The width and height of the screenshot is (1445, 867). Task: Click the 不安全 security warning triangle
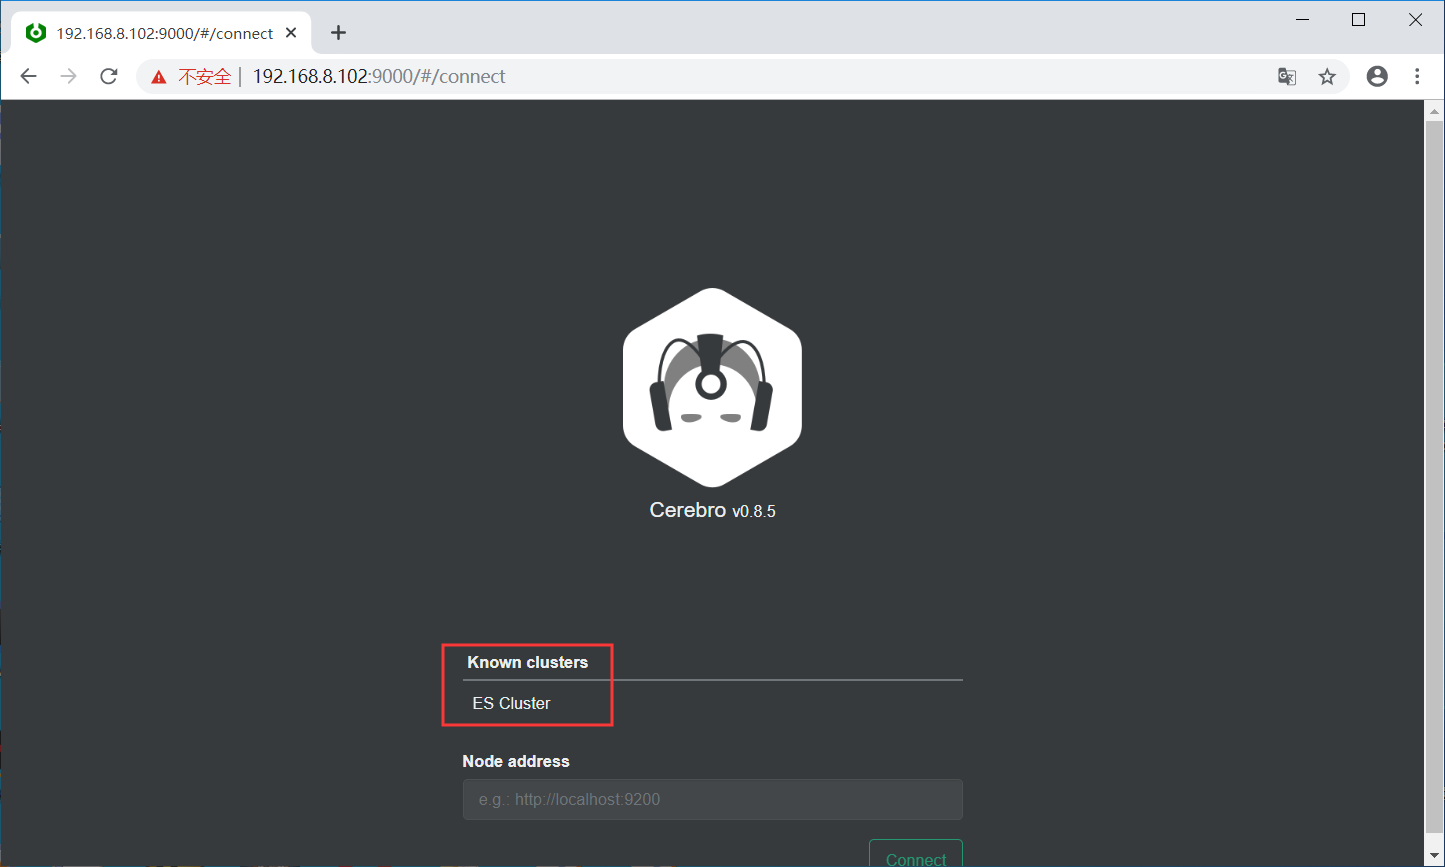coord(160,76)
